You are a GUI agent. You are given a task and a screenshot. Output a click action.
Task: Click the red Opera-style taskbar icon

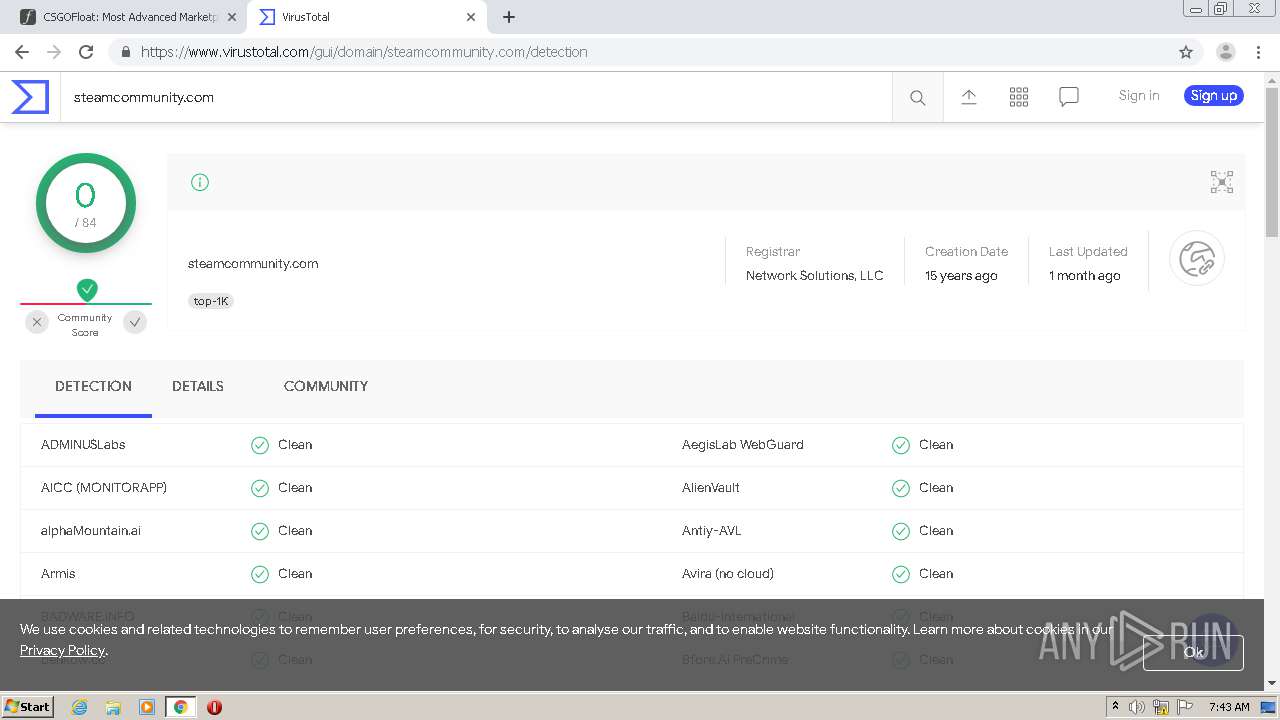pos(214,707)
